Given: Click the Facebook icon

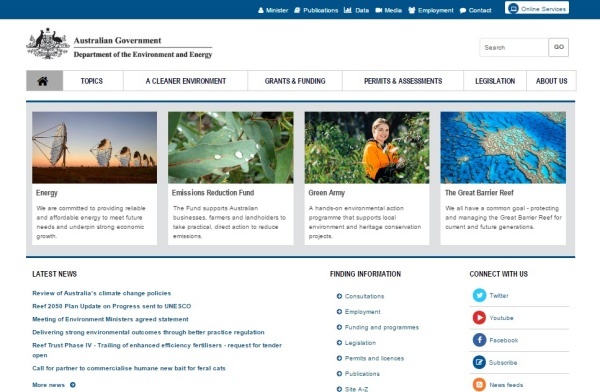Looking at the screenshot, I should (x=479, y=340).
